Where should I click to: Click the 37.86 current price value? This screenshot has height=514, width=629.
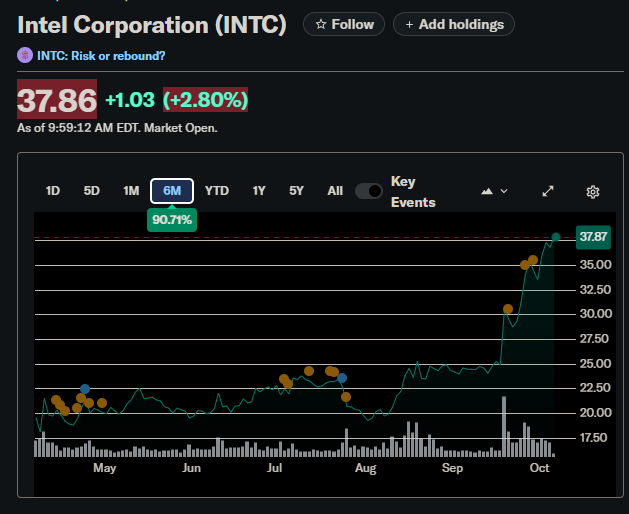[x=57, y=100]
